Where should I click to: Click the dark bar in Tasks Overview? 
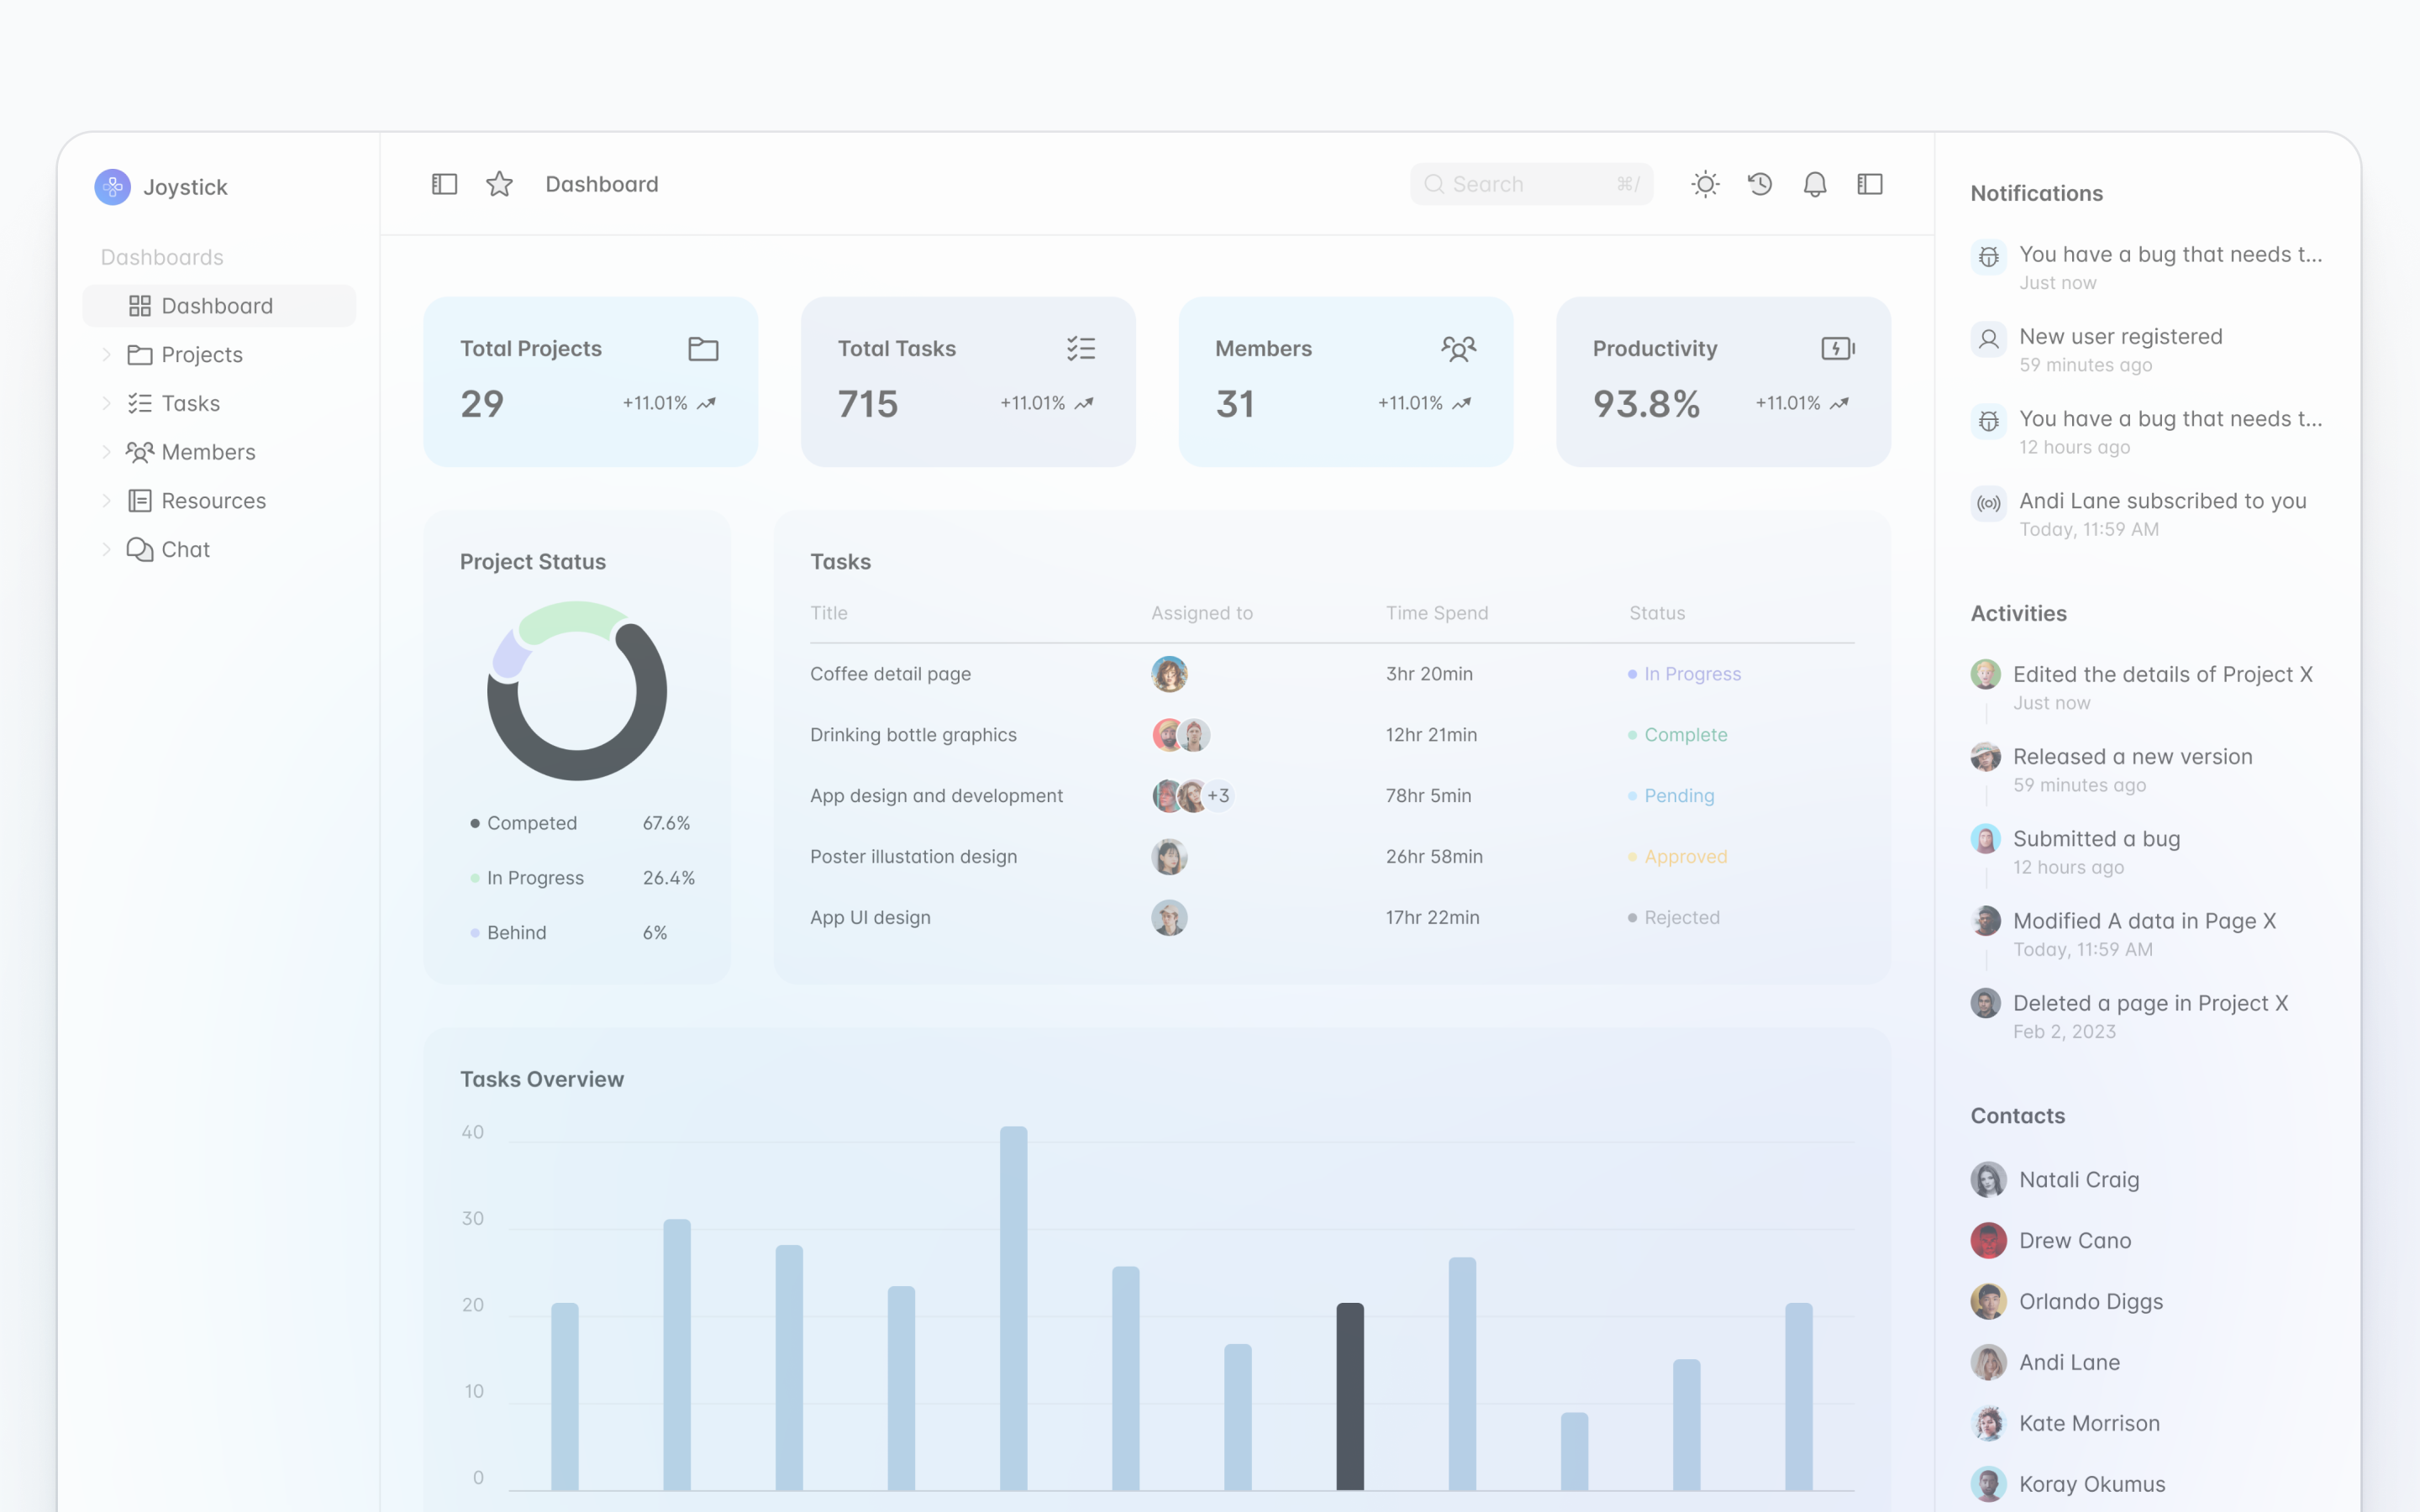click(1349, 1395)
